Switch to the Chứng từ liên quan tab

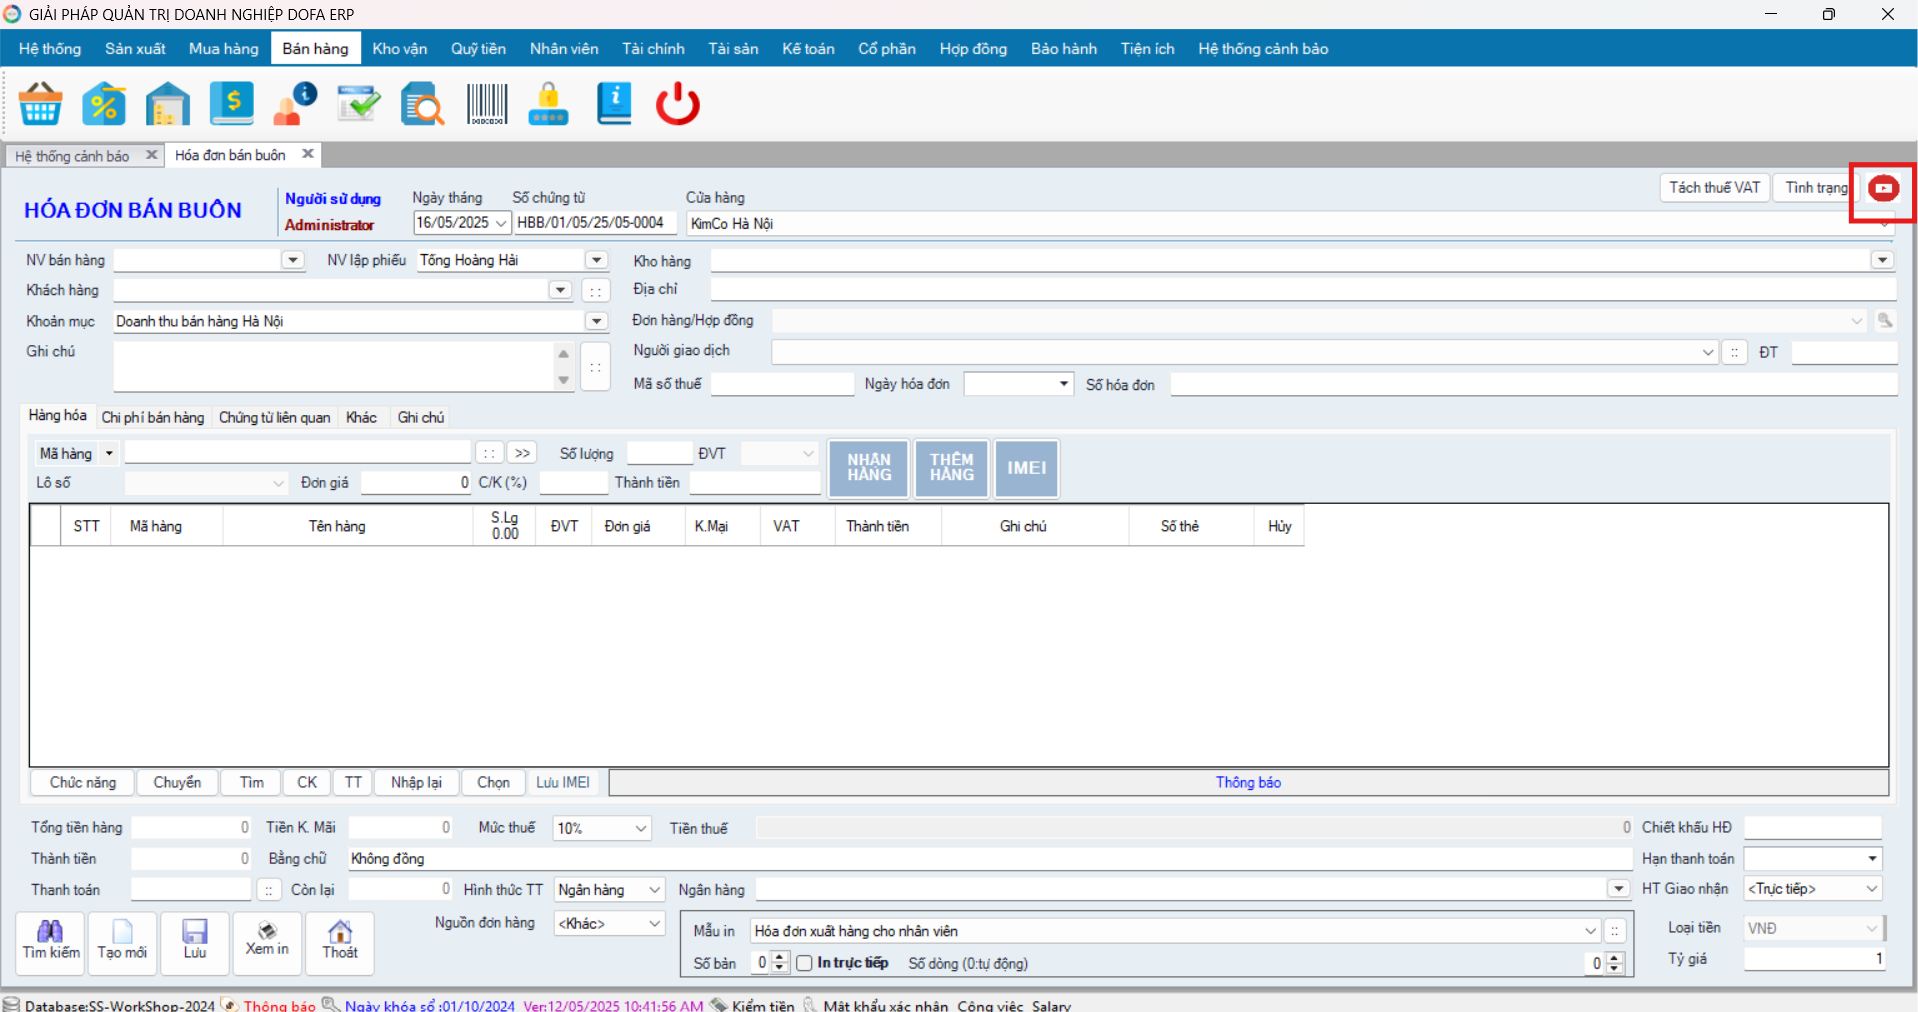coord(275,417)
